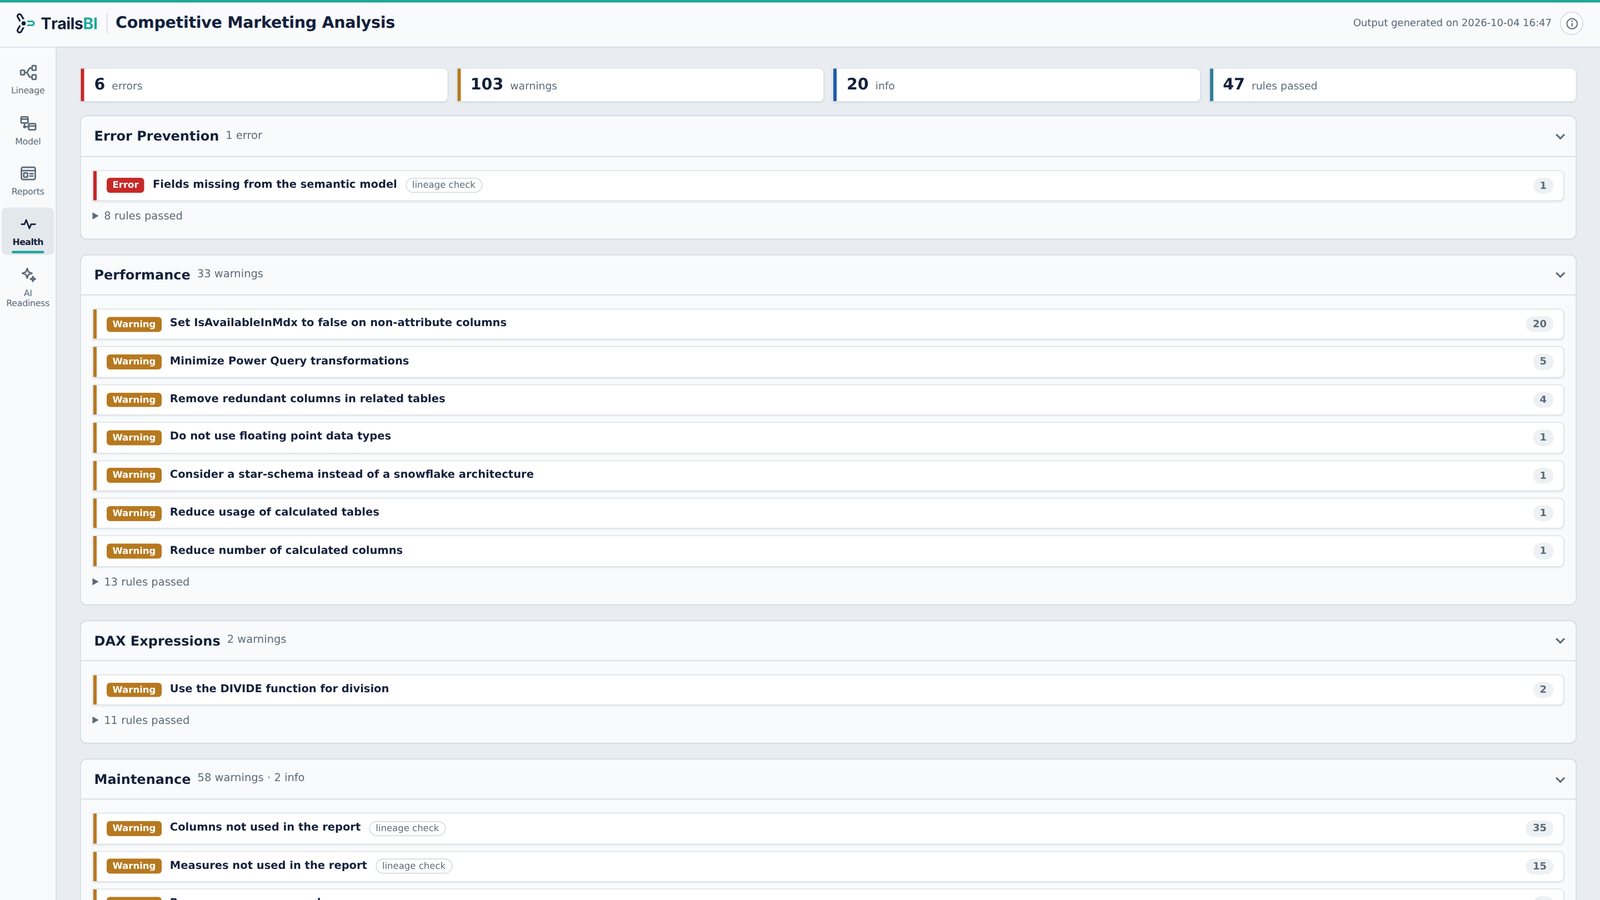Open 'Reduce usage of calculated tables' warning

tap(828, 513)
